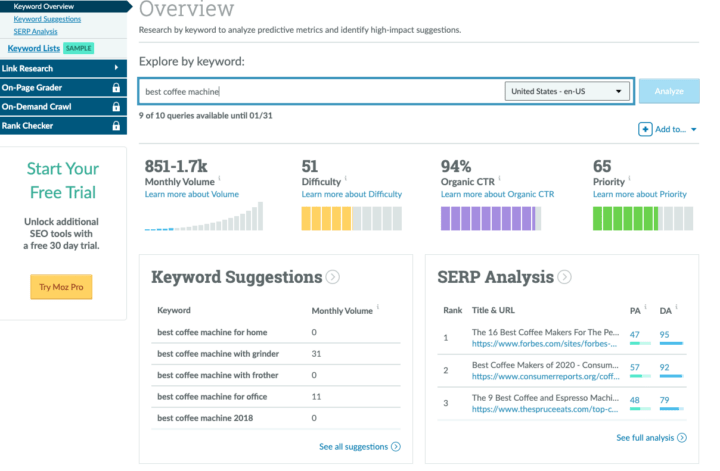Open Keyword Lists in sidebar
The width and height of the screenshot is (720, 471).
point(34,48)
